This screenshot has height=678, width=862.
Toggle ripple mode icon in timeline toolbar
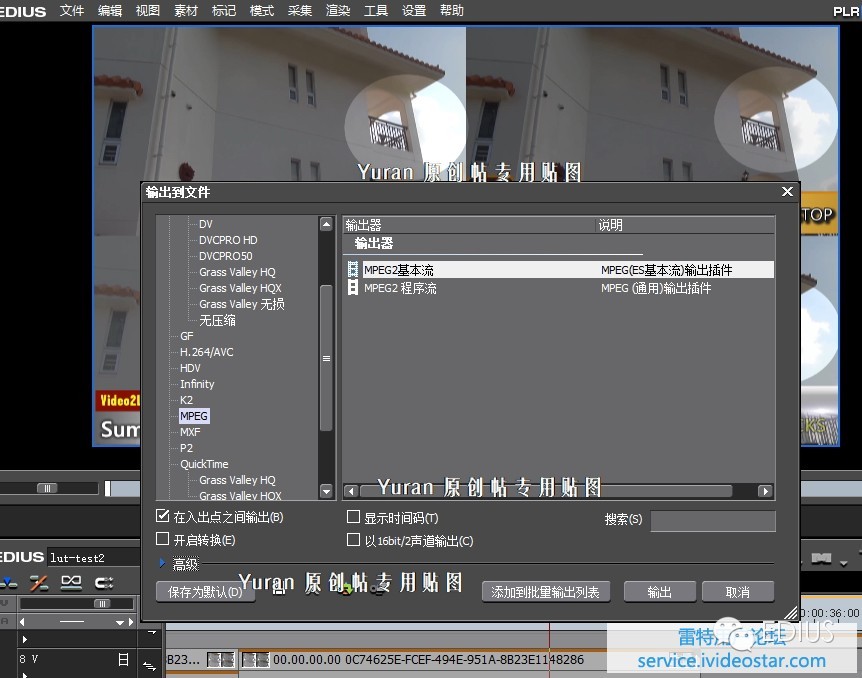[x=10, y=583]
